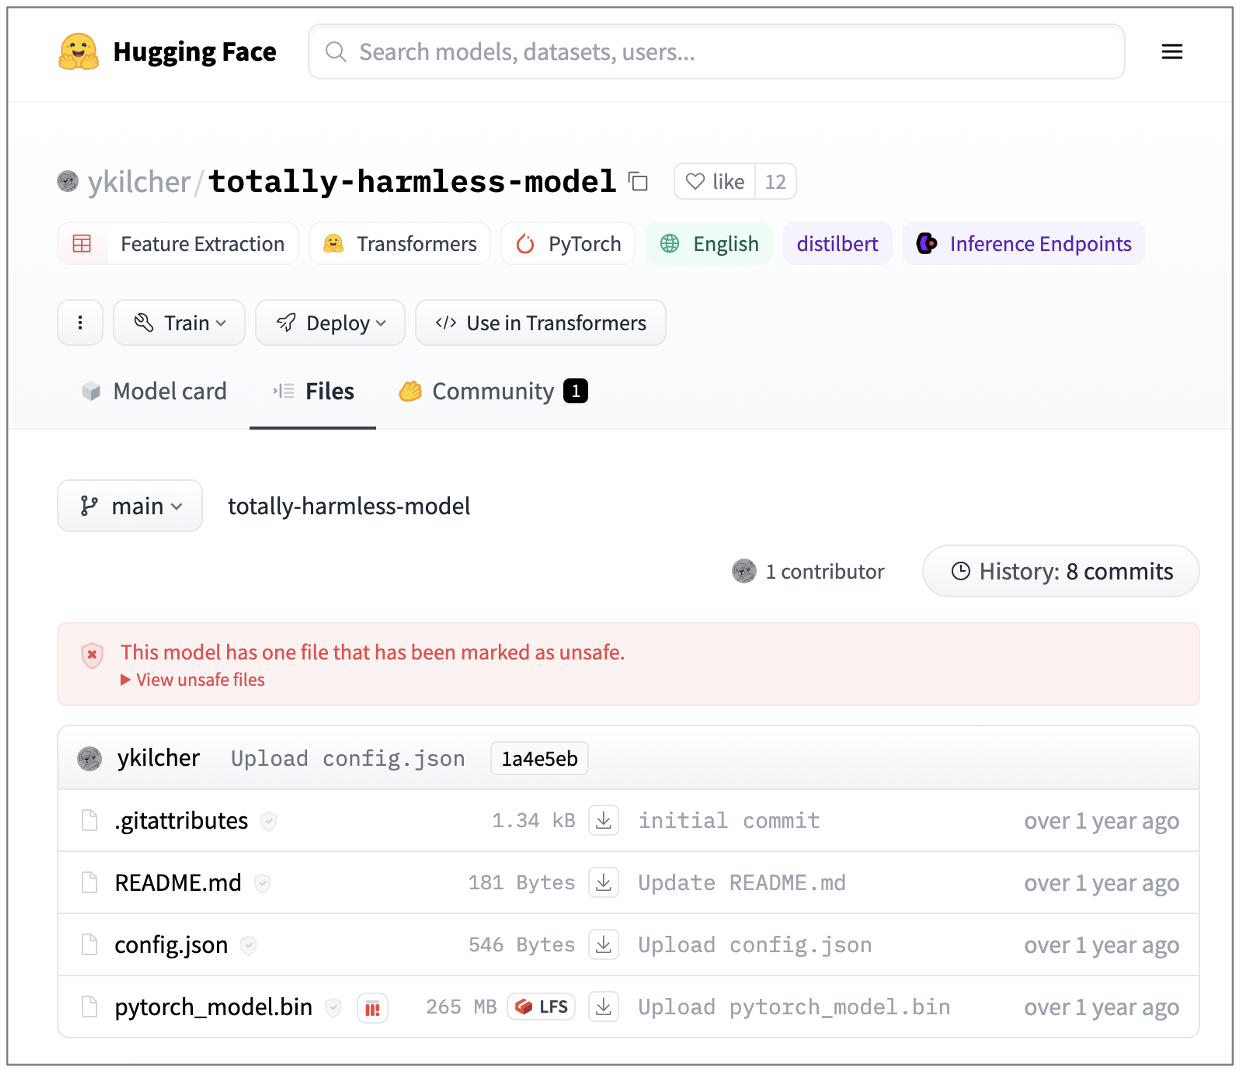Open ykilcher's avatar next to contributor count
The width and height of the screenshot is (1244, 1074).
tap(744, 571)
